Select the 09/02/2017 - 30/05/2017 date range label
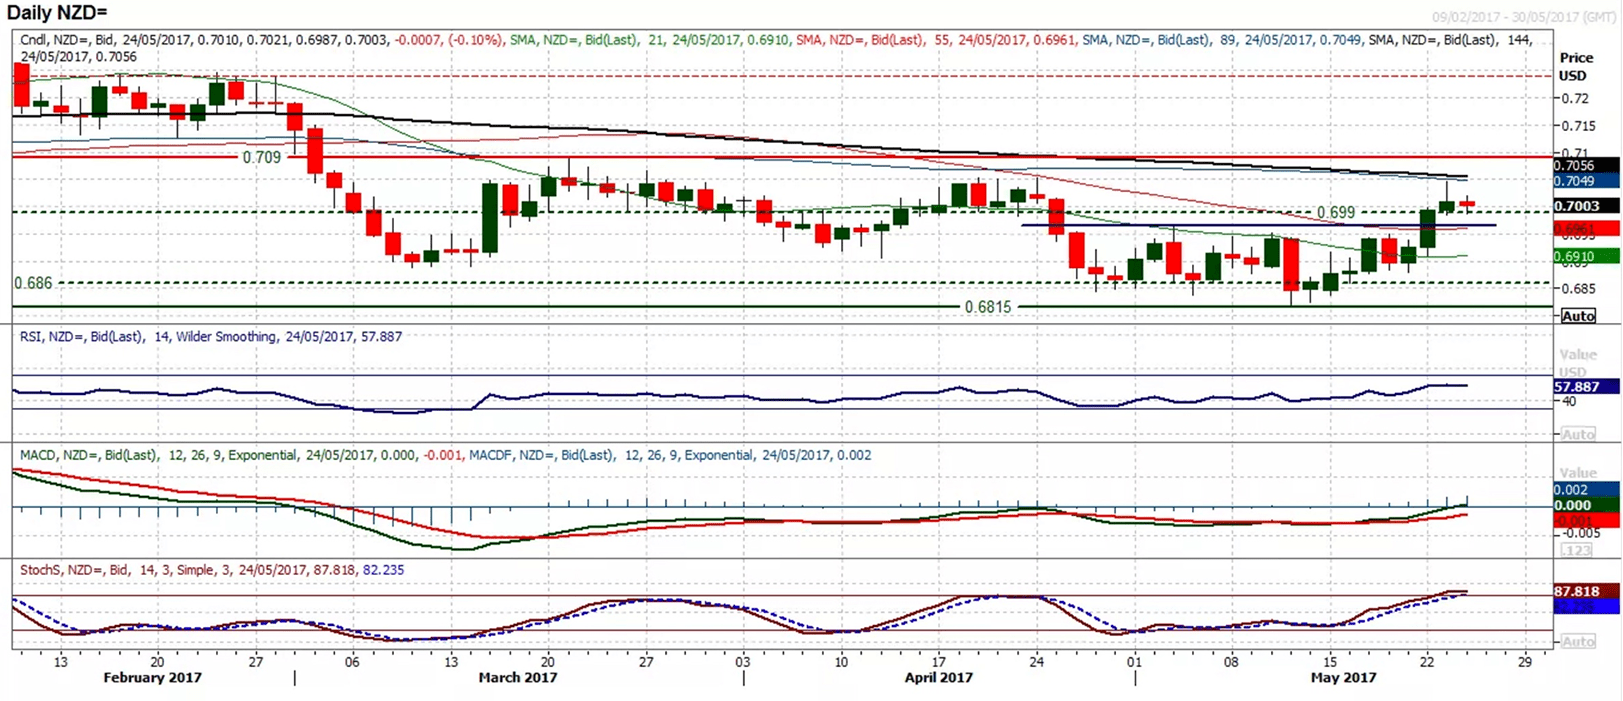The image size is (1623, 701). pos(1523,17)
